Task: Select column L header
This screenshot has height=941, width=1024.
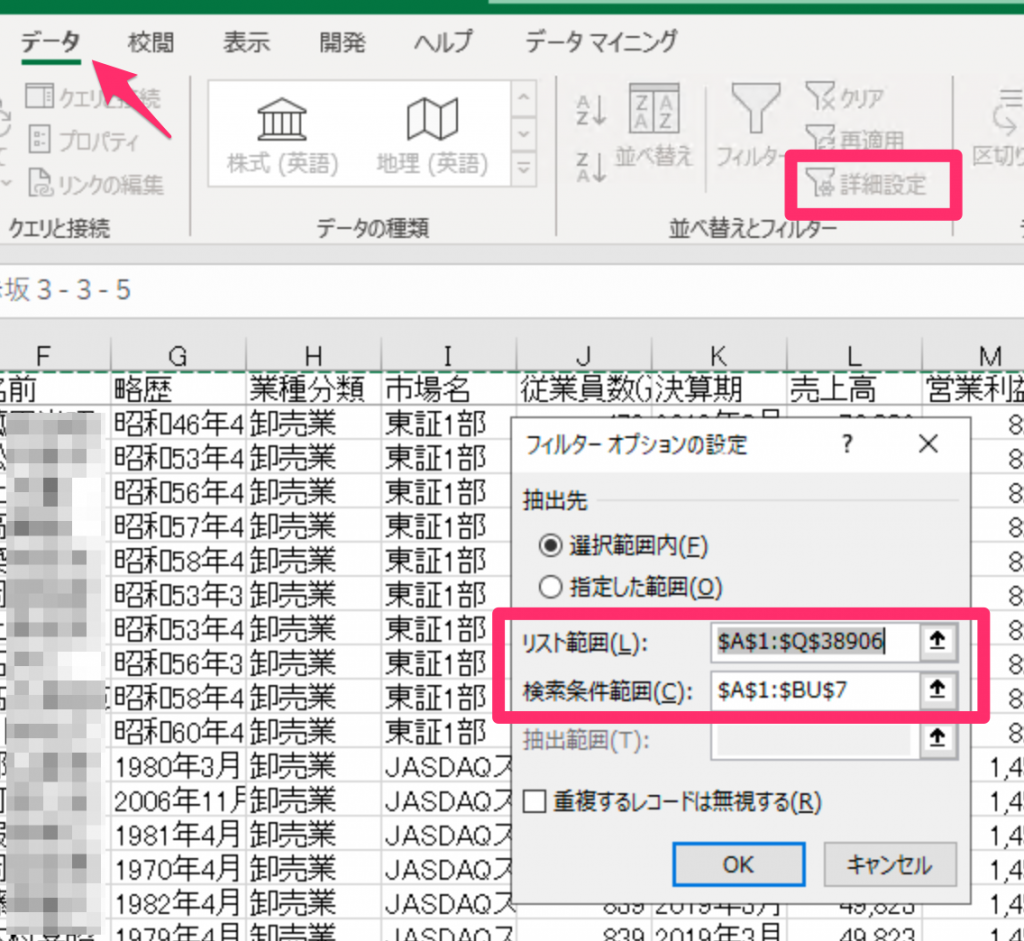Action: pyautogui.click(x=854, y=356)
